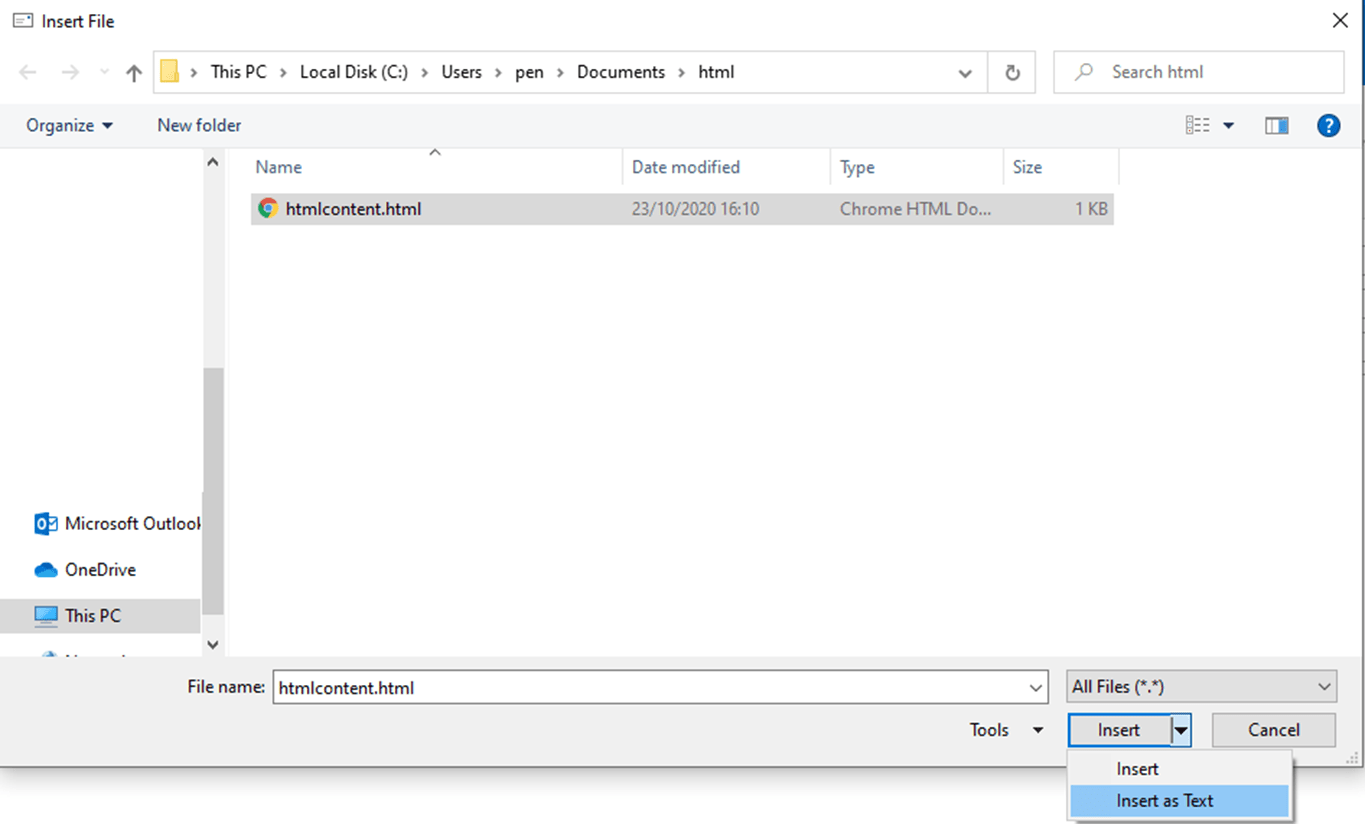Expand the address bar history chevron
1365x824 pixels.
click(x=965, y=73)
